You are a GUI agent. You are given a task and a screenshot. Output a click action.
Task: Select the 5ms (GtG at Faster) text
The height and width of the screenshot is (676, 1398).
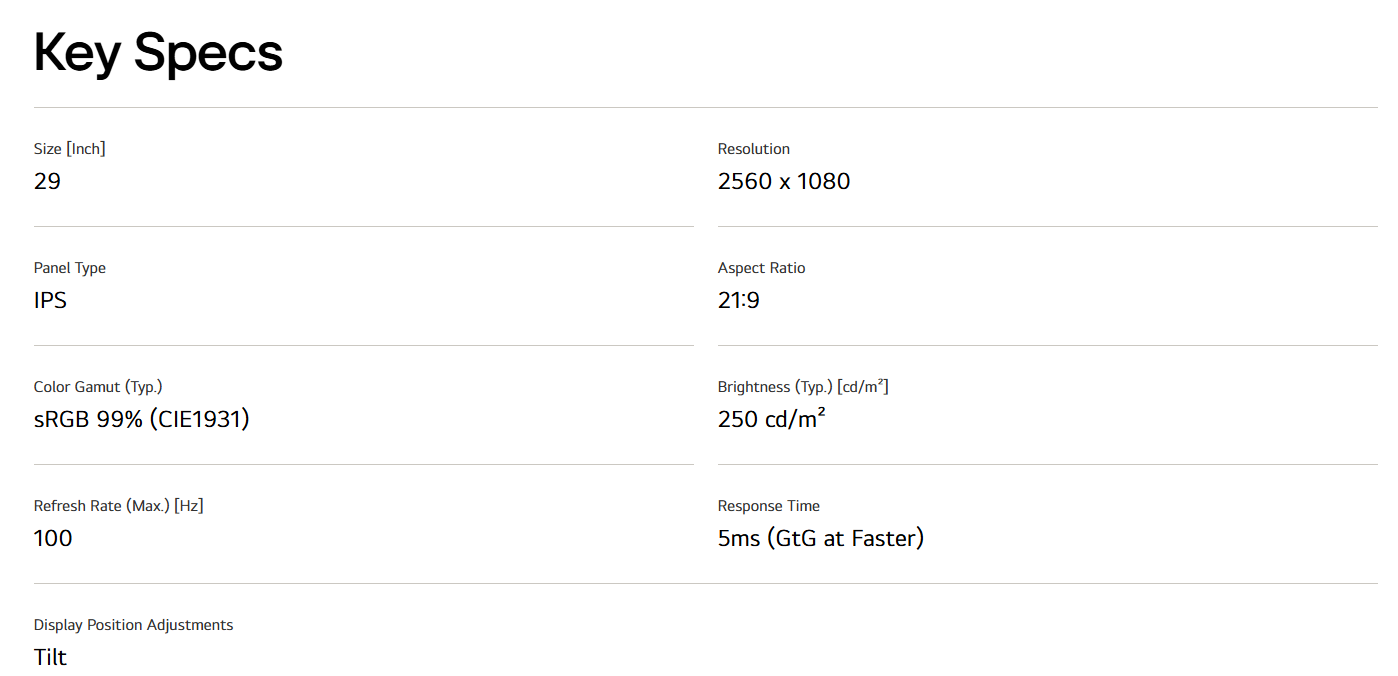coord(820,538)
